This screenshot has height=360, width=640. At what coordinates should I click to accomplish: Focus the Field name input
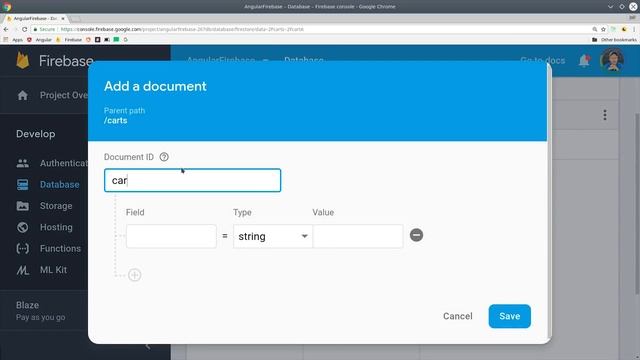point(171,236)
